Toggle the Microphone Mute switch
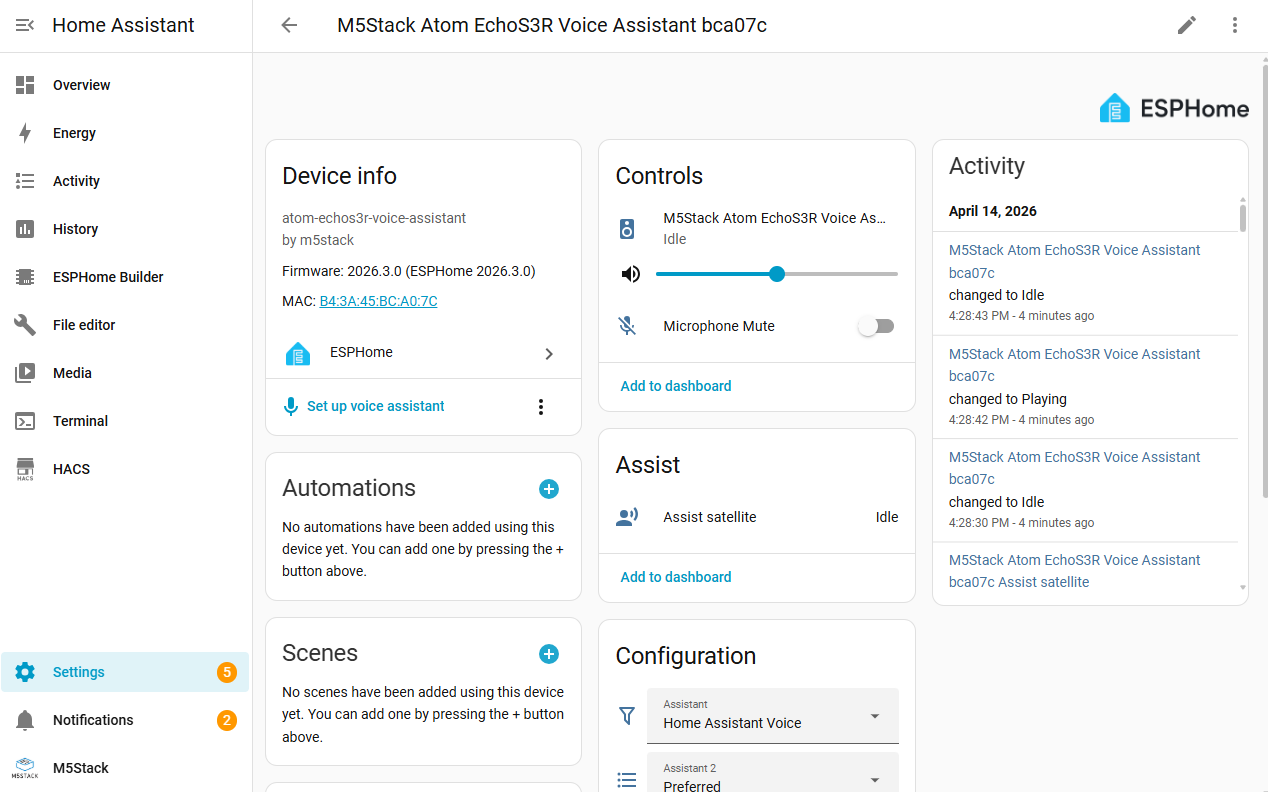This screenshot has width=1268, height=792. [x=876, y=326]
